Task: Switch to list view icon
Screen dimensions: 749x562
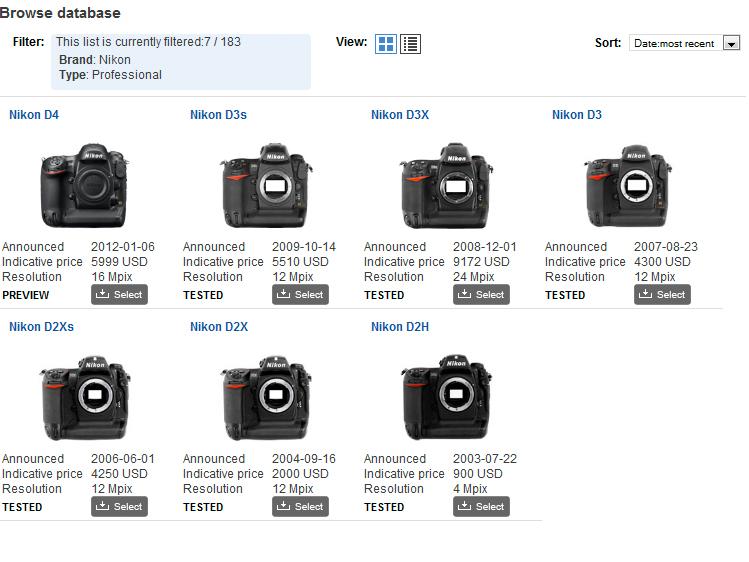Action: (x=410, y=44)
